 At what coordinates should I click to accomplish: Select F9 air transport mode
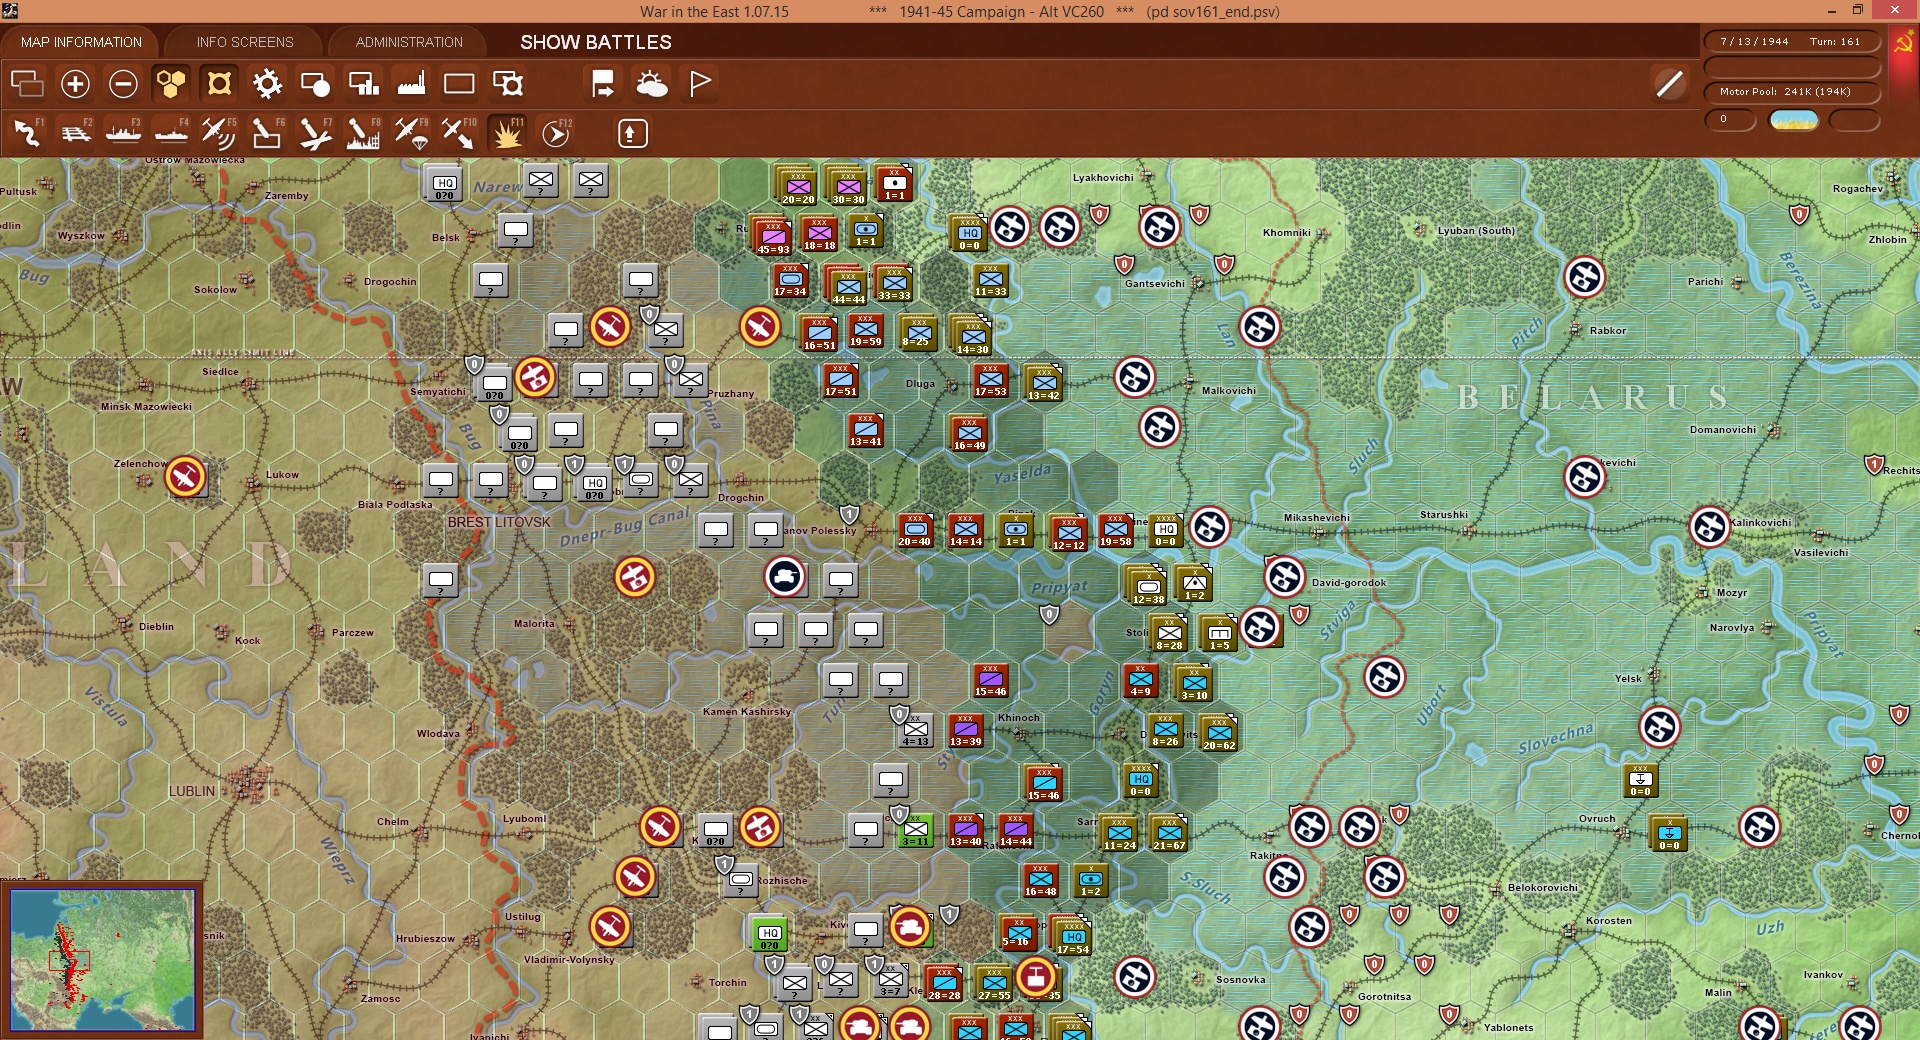point(411,133)
